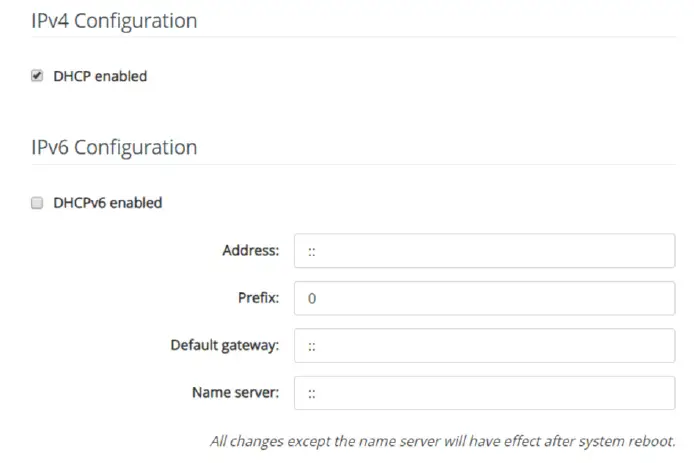Enable the DHCPv6 enabled checkbox
The height and width of the screenshot is (463, 694).
(x=37, y=203)
